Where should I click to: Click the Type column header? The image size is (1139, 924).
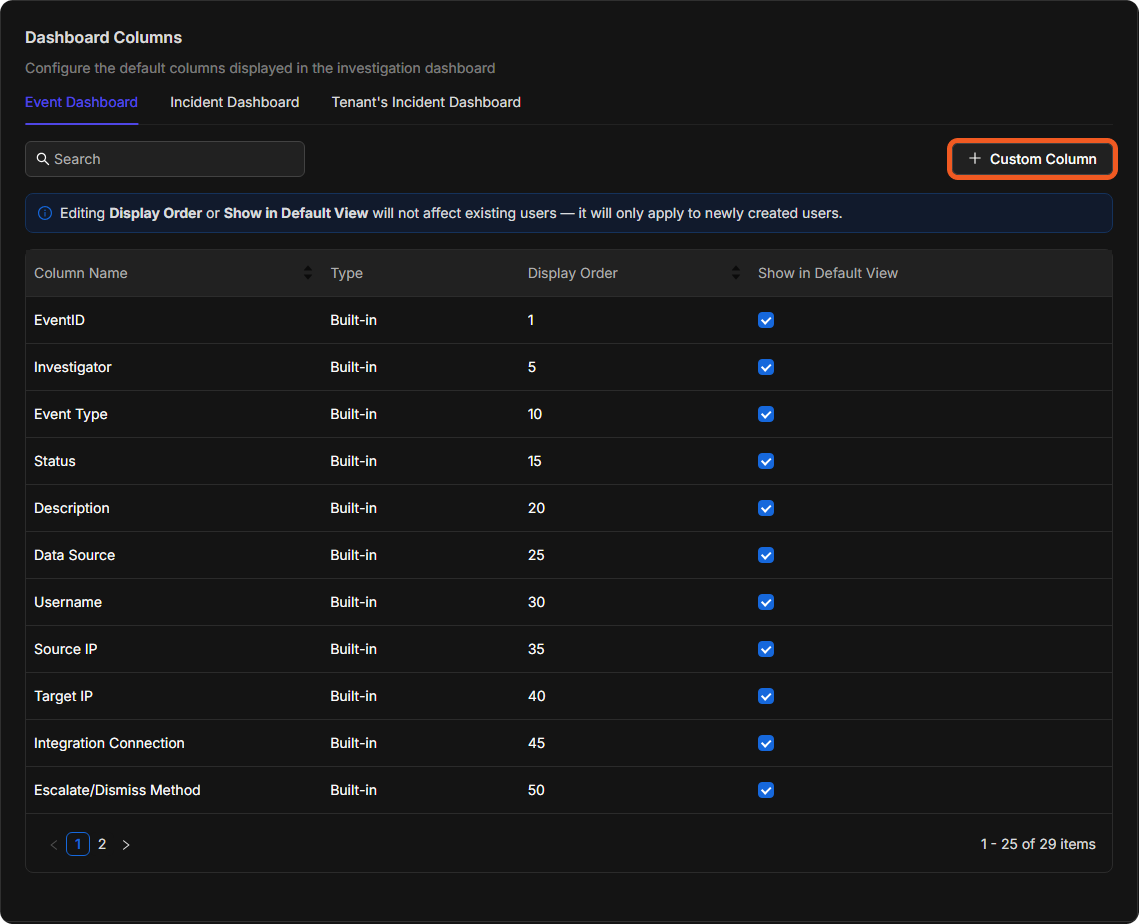(346, 273)
